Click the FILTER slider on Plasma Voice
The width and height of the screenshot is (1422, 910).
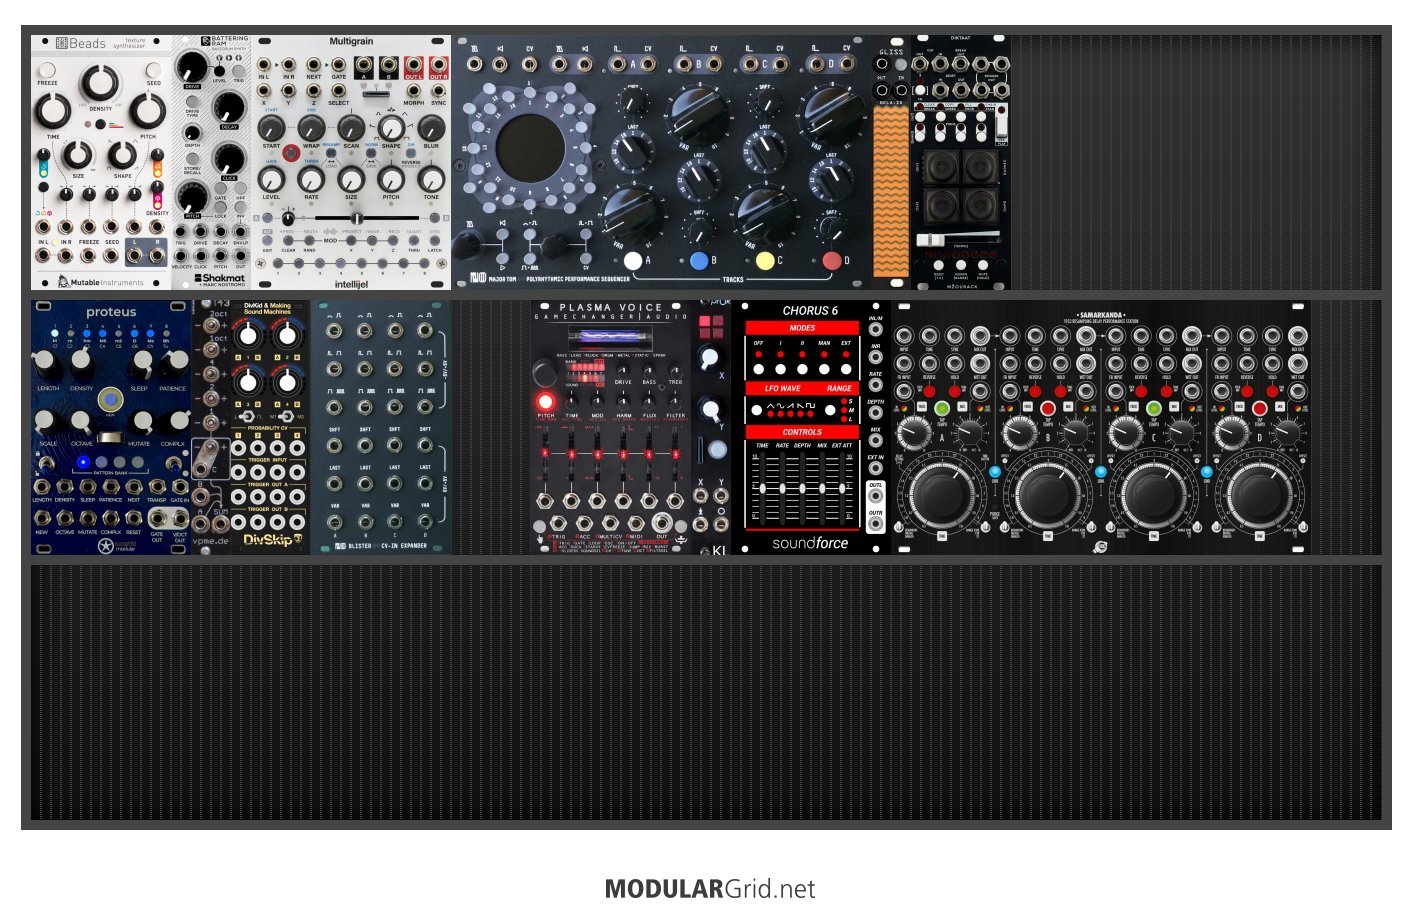[675, 456]
